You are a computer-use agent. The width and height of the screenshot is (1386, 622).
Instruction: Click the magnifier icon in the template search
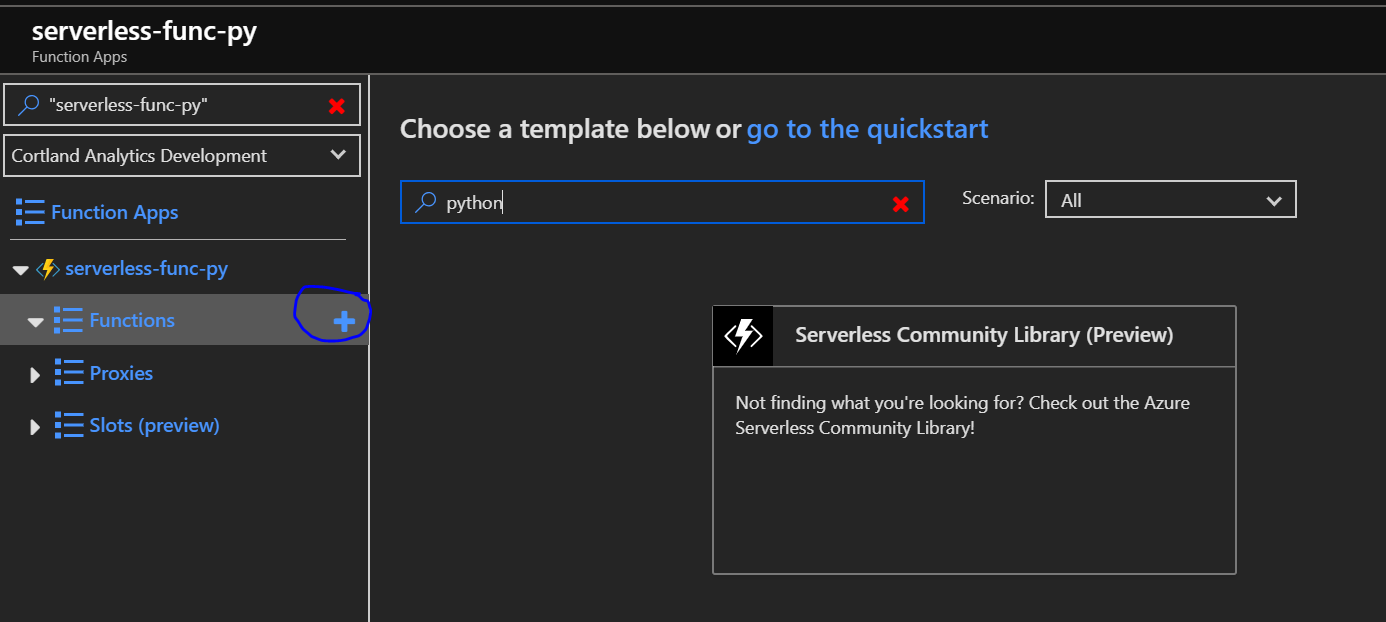click(424, 202)
